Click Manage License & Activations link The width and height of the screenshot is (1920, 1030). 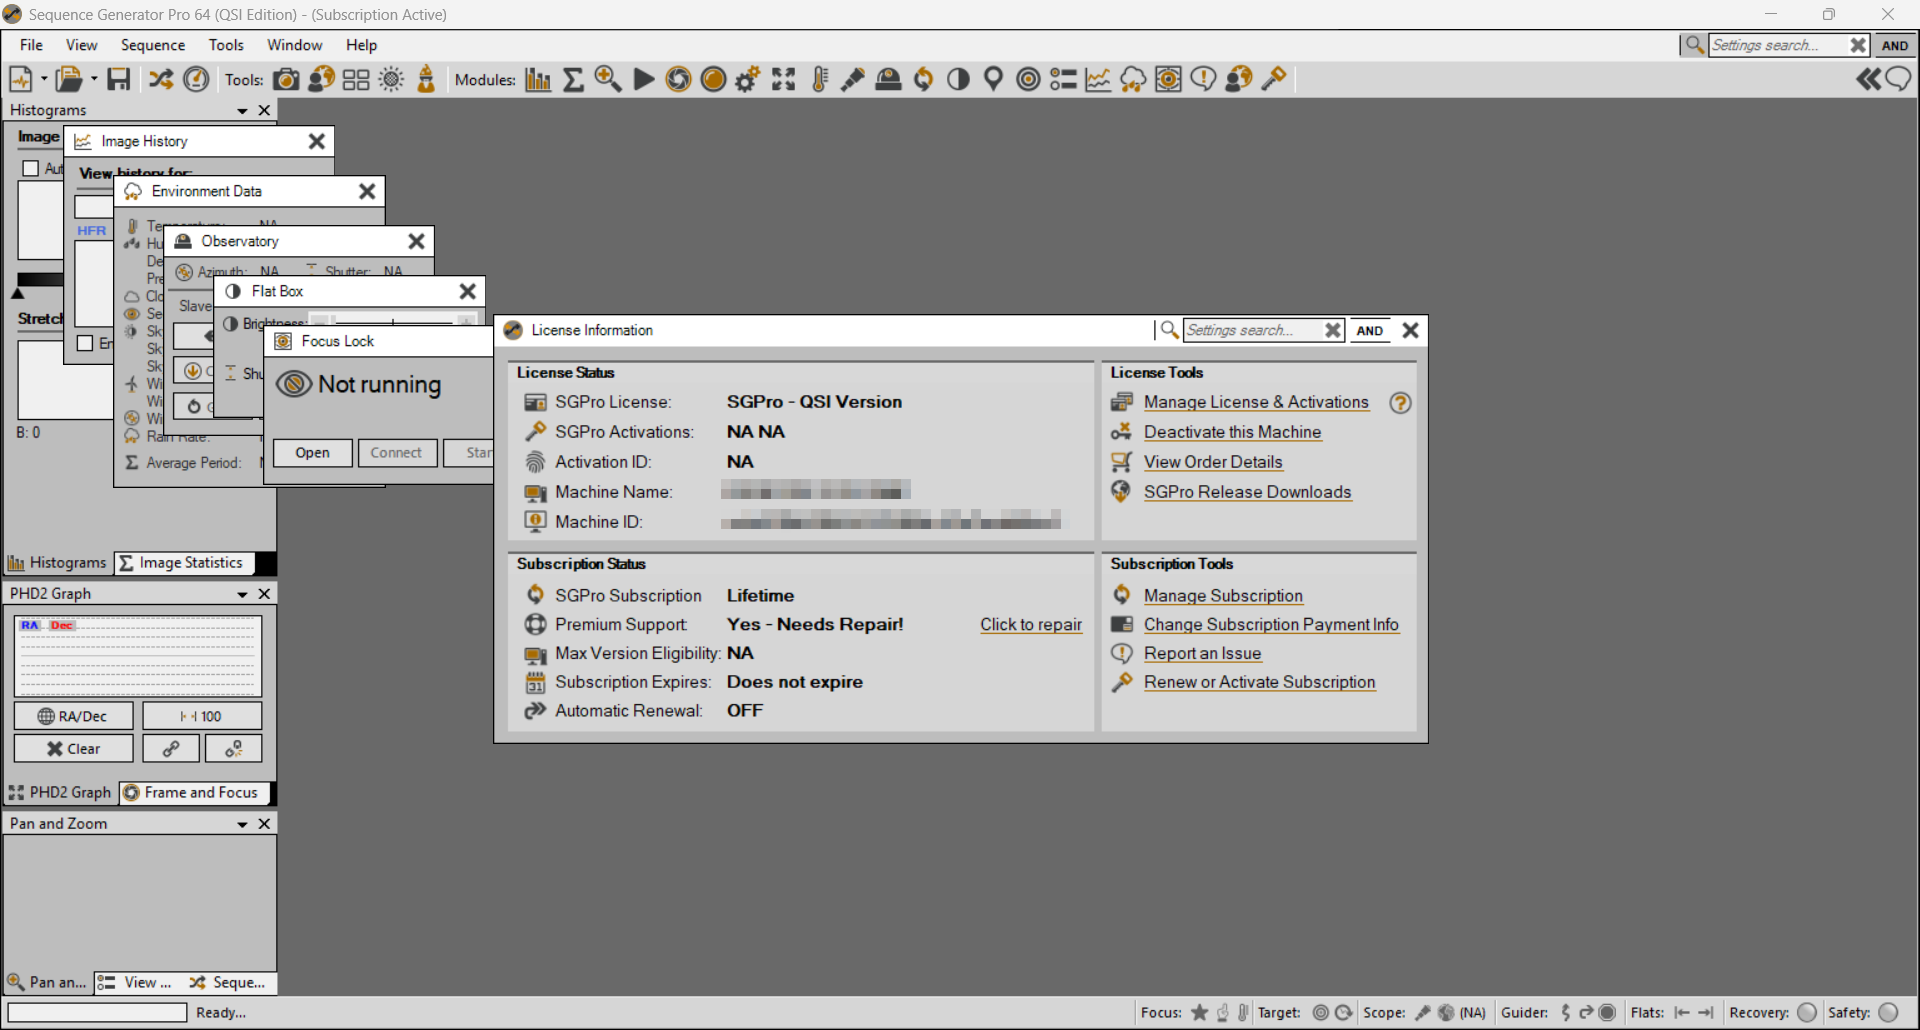(x=1256, y=402)
